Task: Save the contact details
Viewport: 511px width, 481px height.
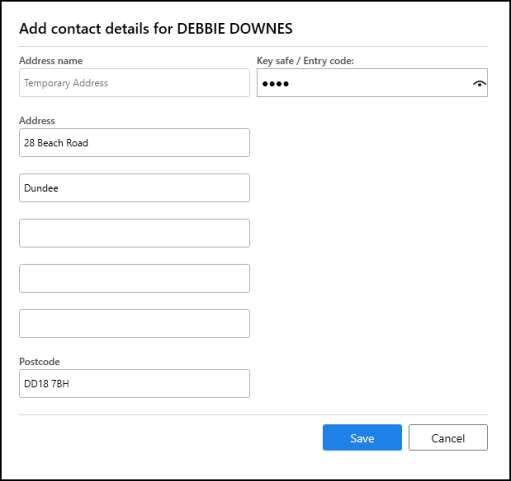Action: tap(362, 438)
